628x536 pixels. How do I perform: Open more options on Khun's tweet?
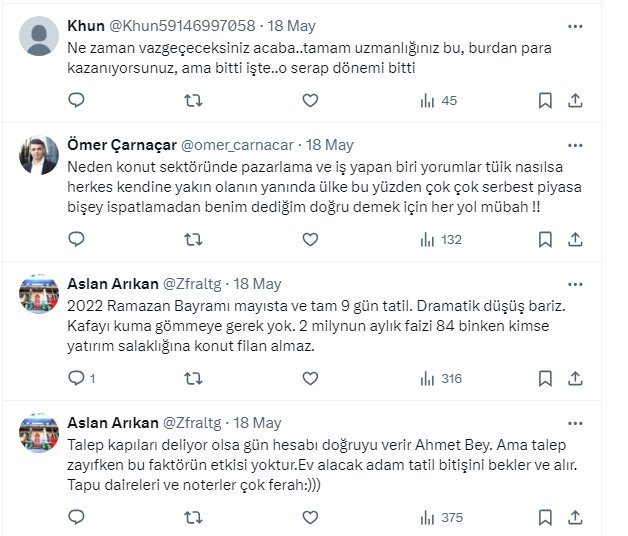tap(575, 26)
